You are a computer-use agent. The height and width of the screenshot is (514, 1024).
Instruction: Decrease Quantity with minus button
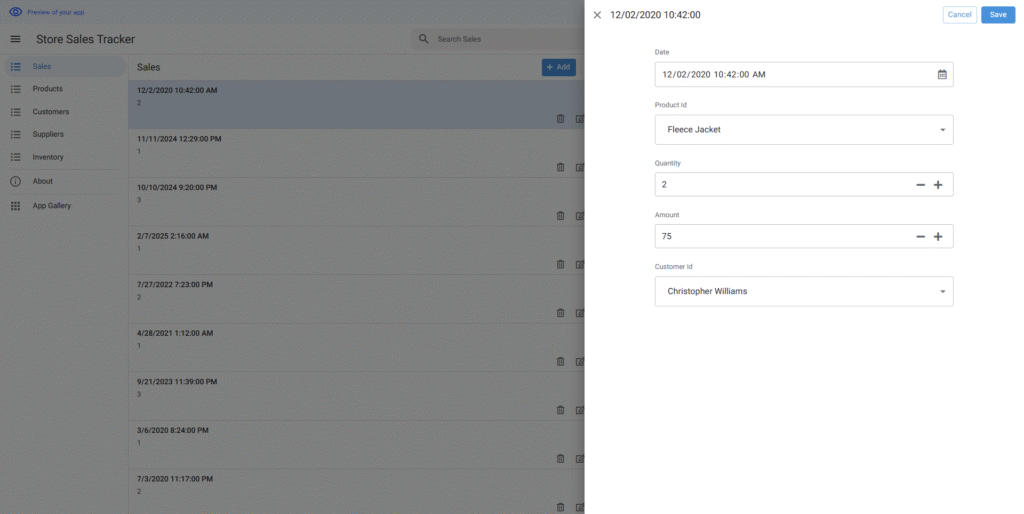920,185
